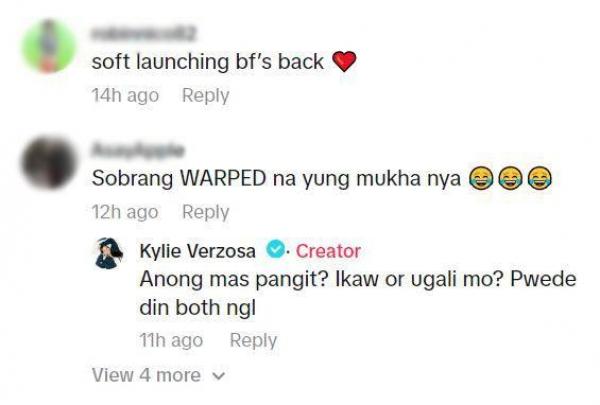Click Kylie Verzosa's small profile avatar
Viewport: 600px width, 405px height.
click(x=109, y=253)
